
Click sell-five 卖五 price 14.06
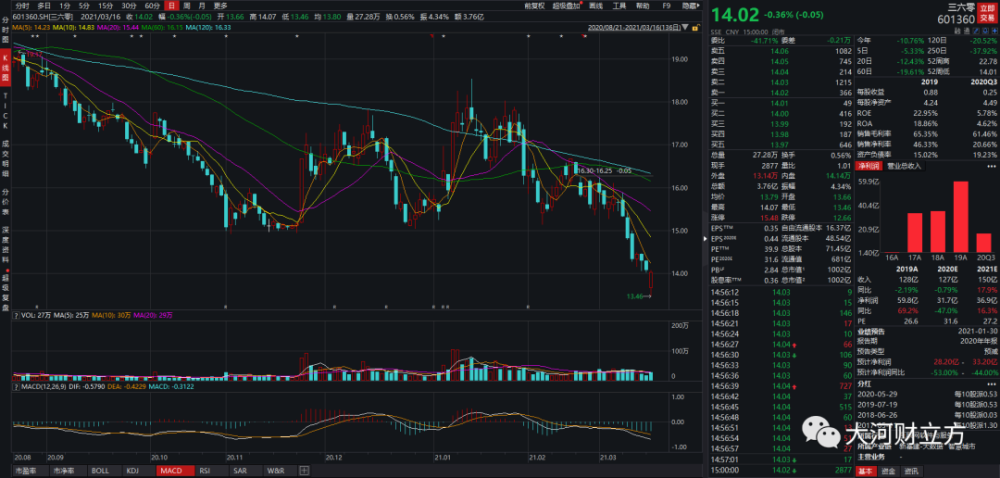tap(781, 50)
